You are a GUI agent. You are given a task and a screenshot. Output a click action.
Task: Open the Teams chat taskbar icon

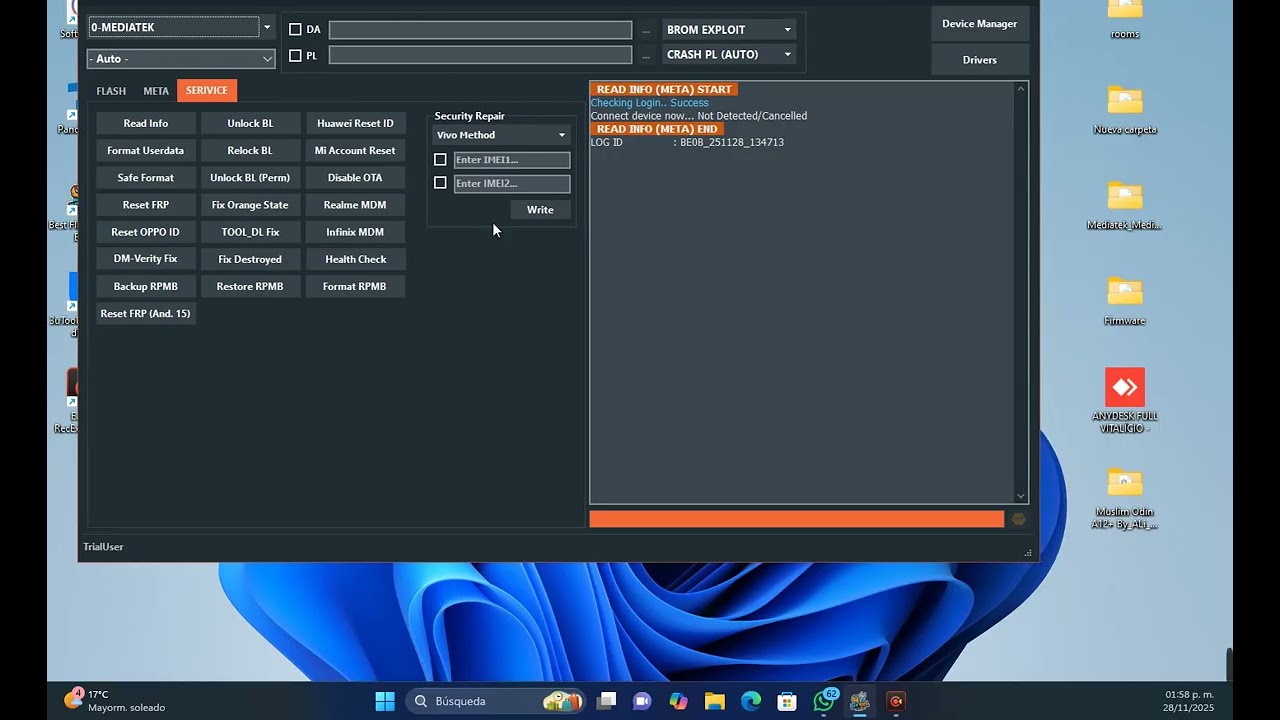coord(642,701)
